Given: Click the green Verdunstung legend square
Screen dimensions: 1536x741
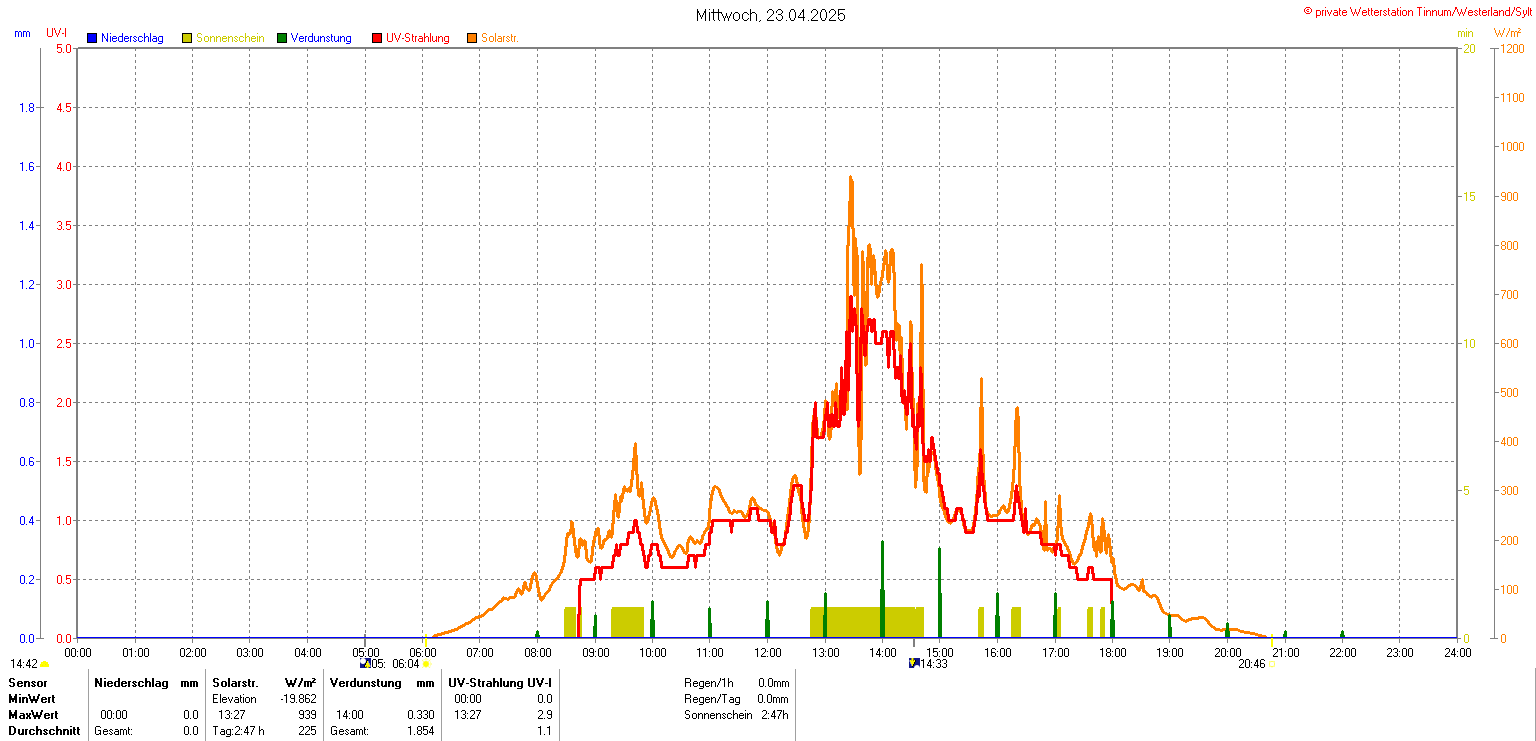Looking at the screenshot, I should pos(282,38).
